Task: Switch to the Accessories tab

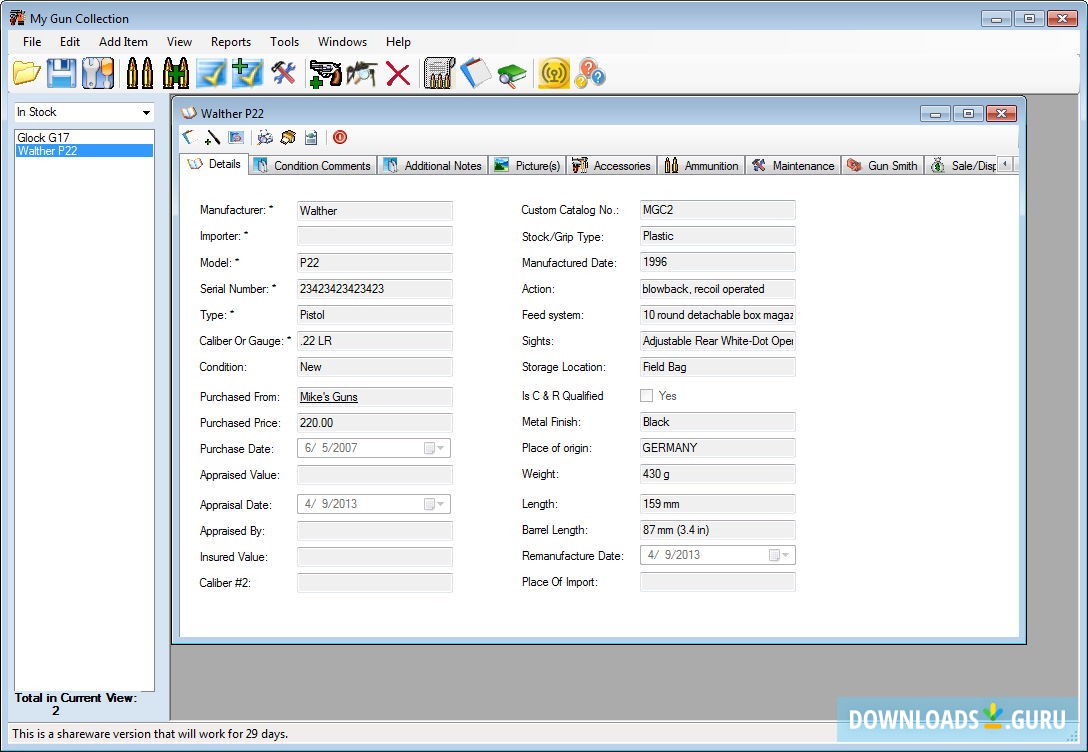Action: (611, 166)
